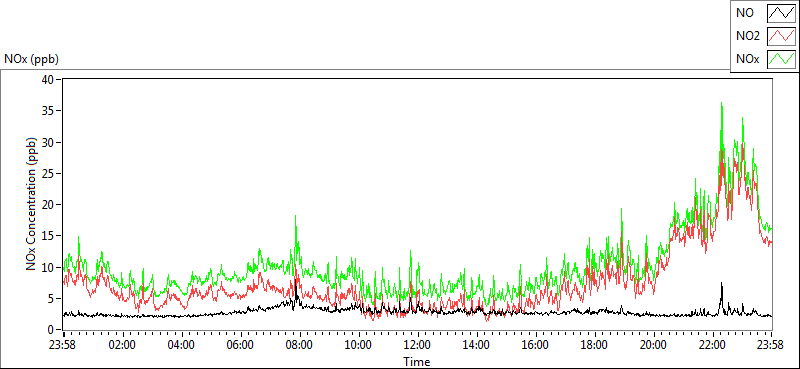Click the 04:00 time axis label
Viewport: 800px width, 369px height.
[x=181, y=345]
